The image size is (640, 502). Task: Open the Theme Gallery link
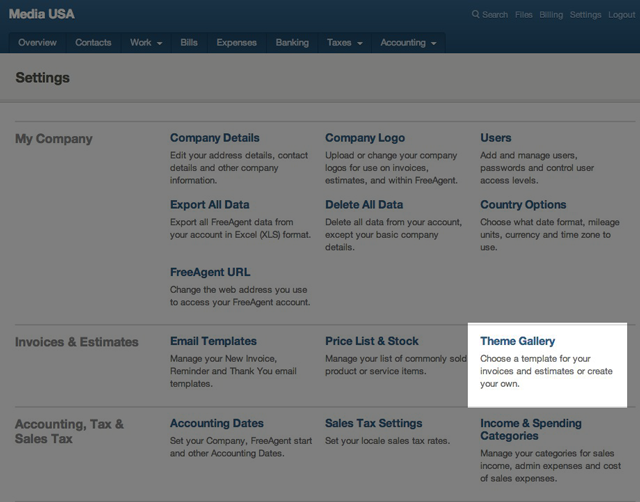pyautogui.click(x=517, y=341)
